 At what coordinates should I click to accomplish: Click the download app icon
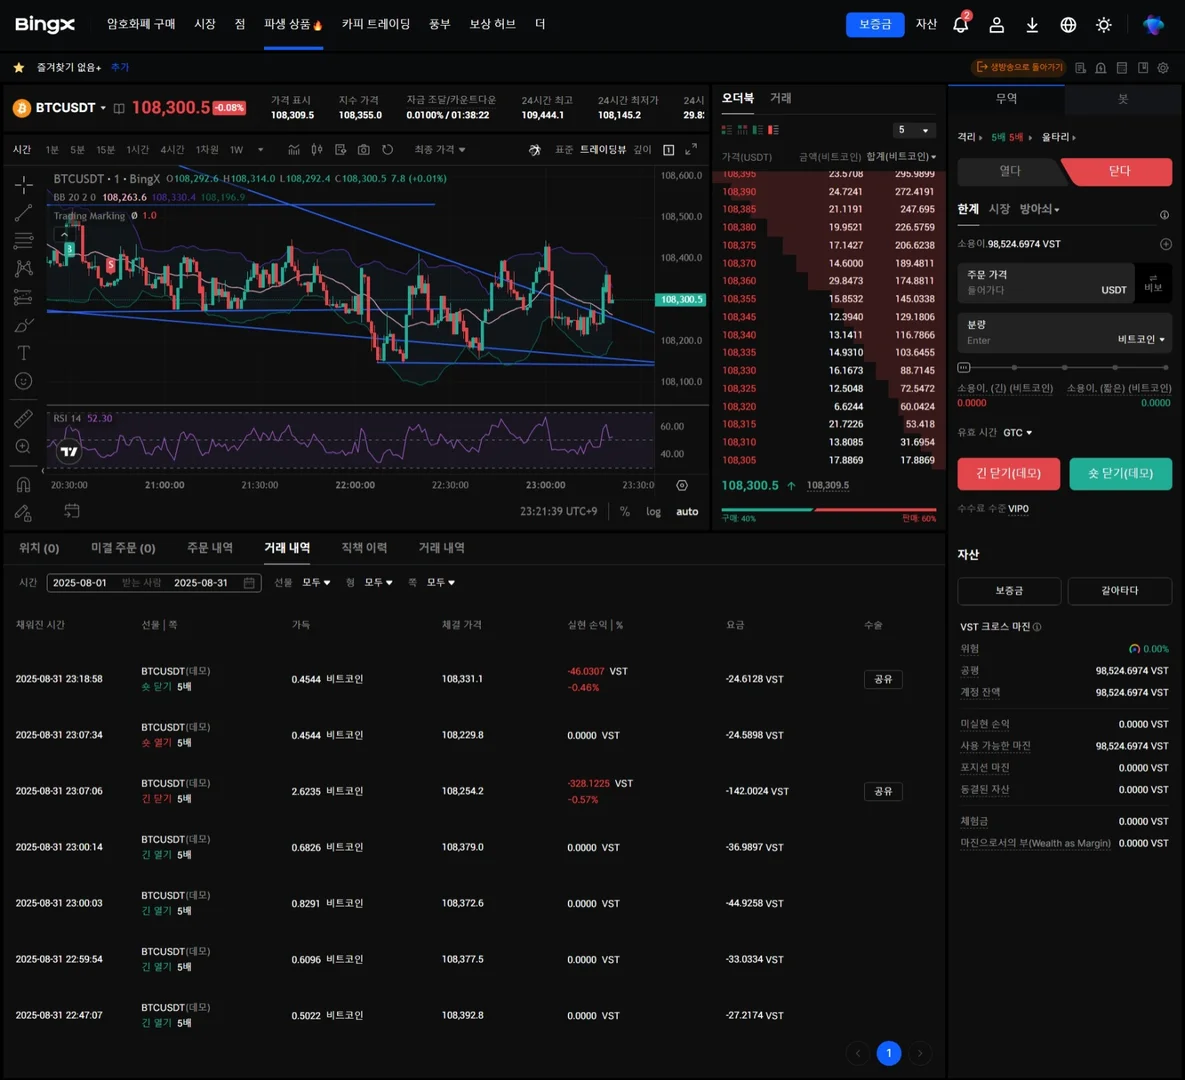coord(1032,25)
